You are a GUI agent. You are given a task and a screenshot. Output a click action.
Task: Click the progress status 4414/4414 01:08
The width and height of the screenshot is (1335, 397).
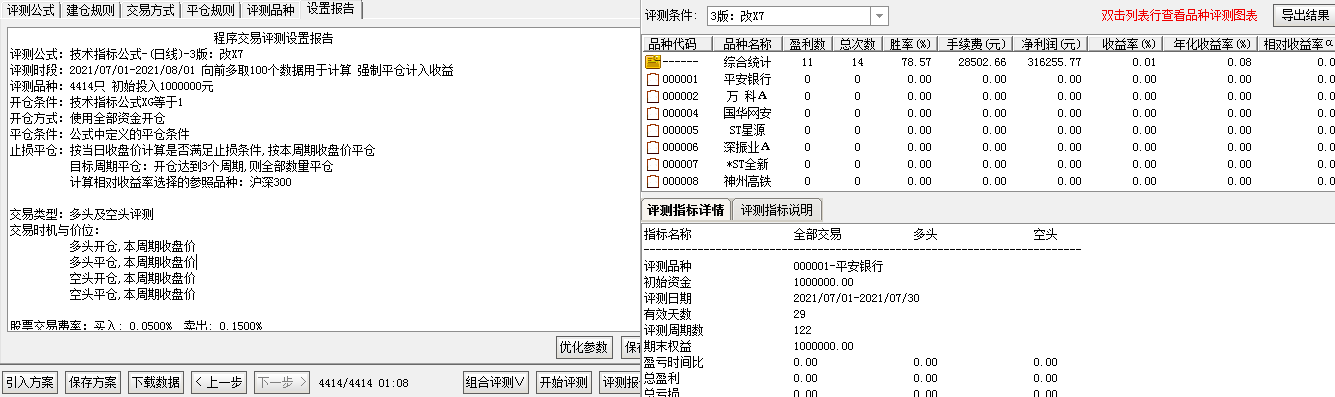tap(363, 382)
